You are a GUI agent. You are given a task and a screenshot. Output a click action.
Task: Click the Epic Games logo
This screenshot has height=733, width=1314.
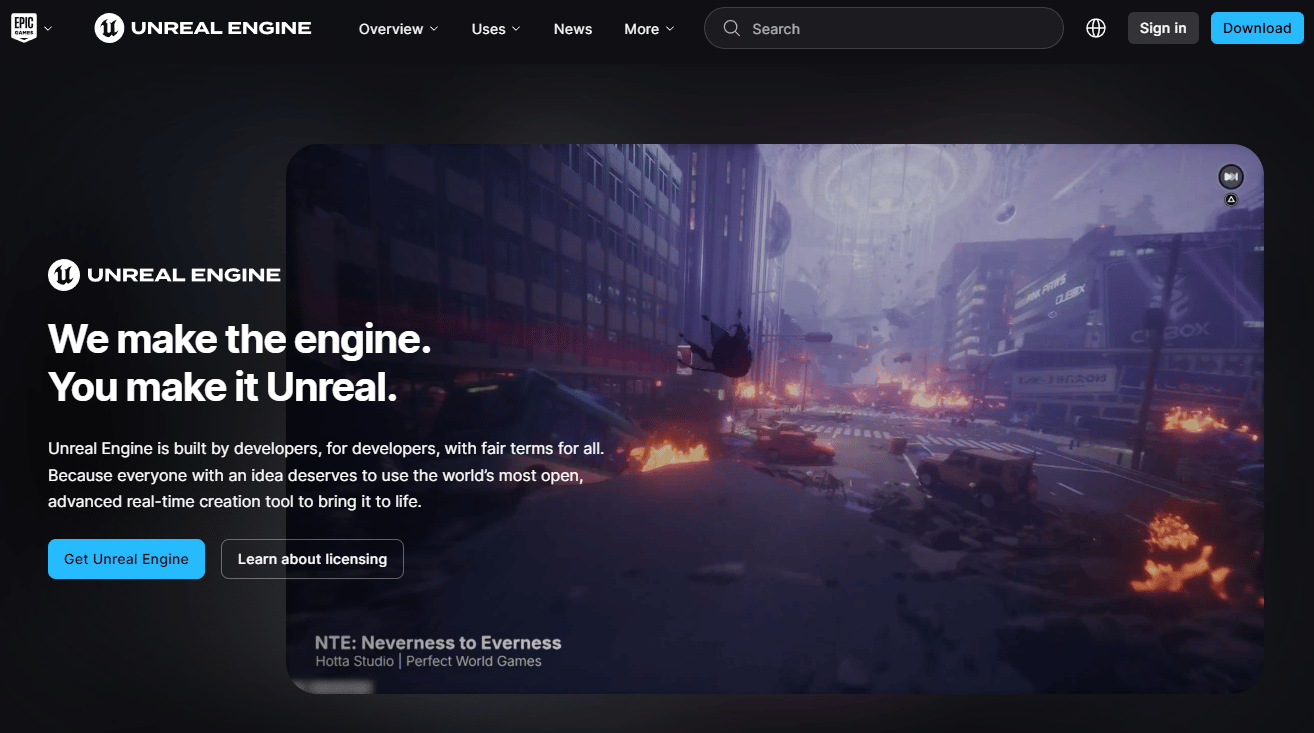(x=22, y=28)
